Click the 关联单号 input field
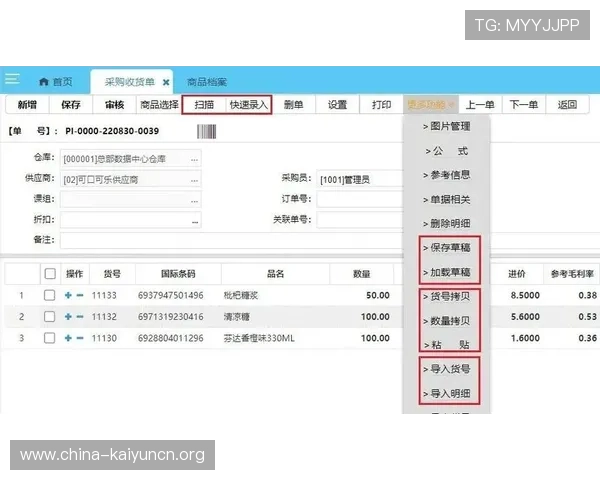This screenshot has width=600, height=480. (x=360, y=220)
